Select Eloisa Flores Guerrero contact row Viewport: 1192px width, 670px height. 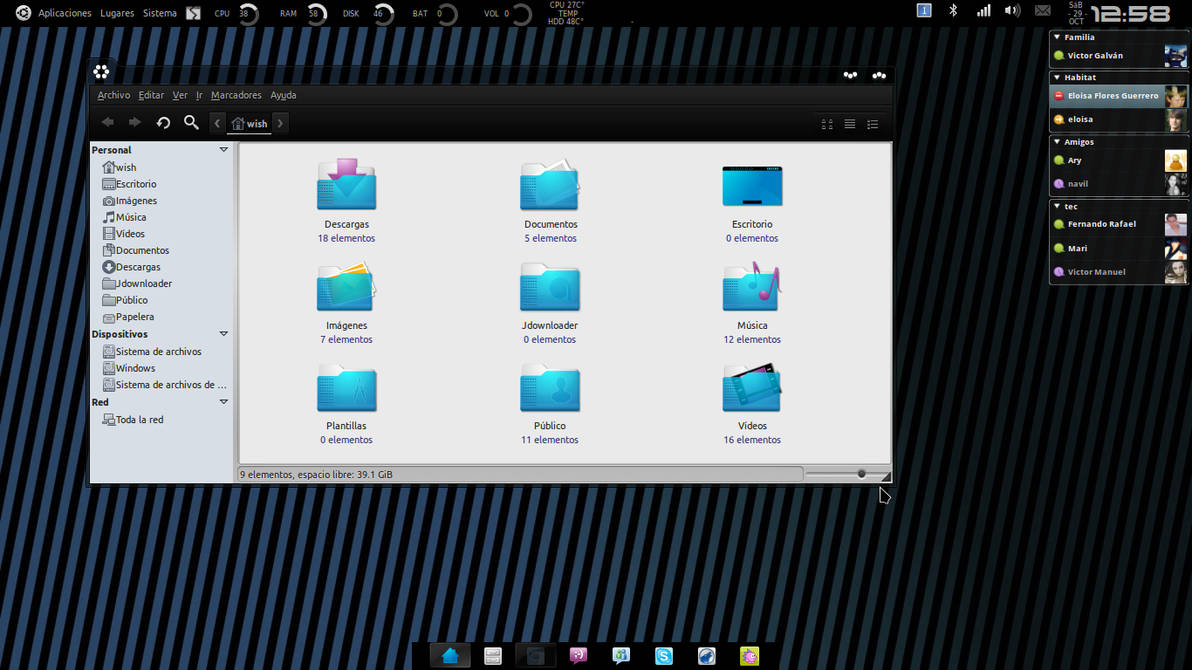coord(1119,96)
